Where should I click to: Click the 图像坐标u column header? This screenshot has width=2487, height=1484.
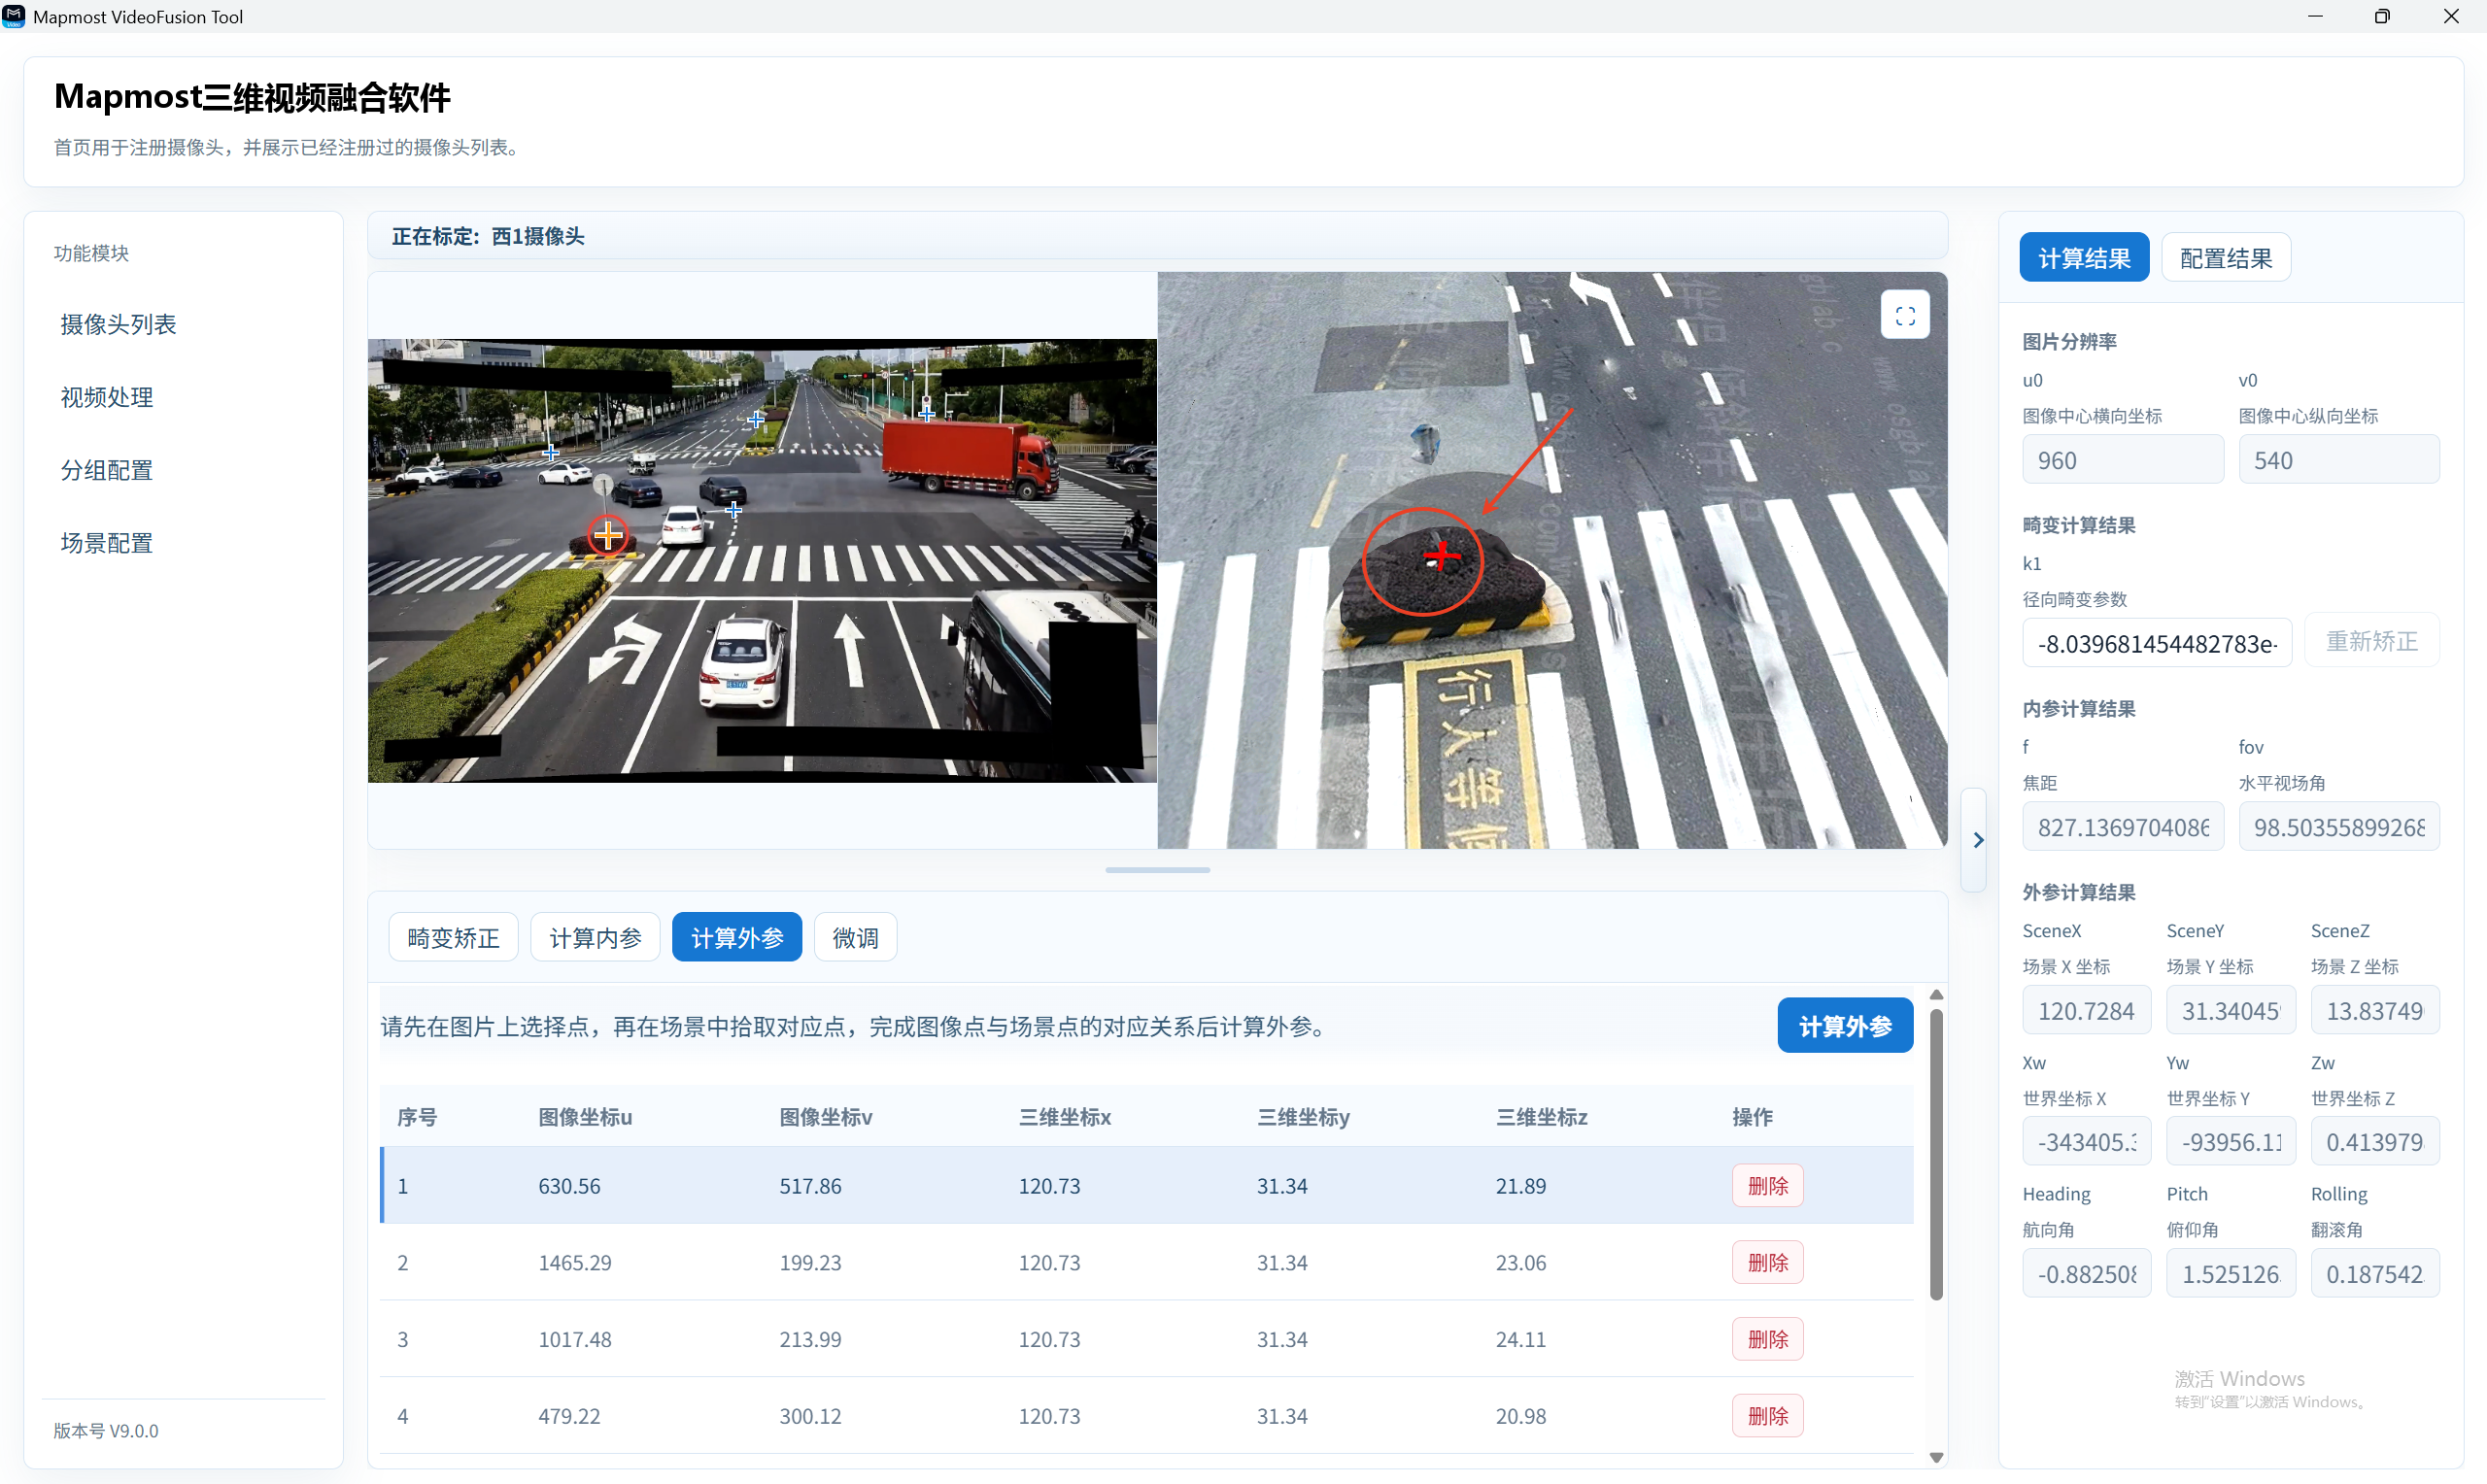tap(585, 1117)
